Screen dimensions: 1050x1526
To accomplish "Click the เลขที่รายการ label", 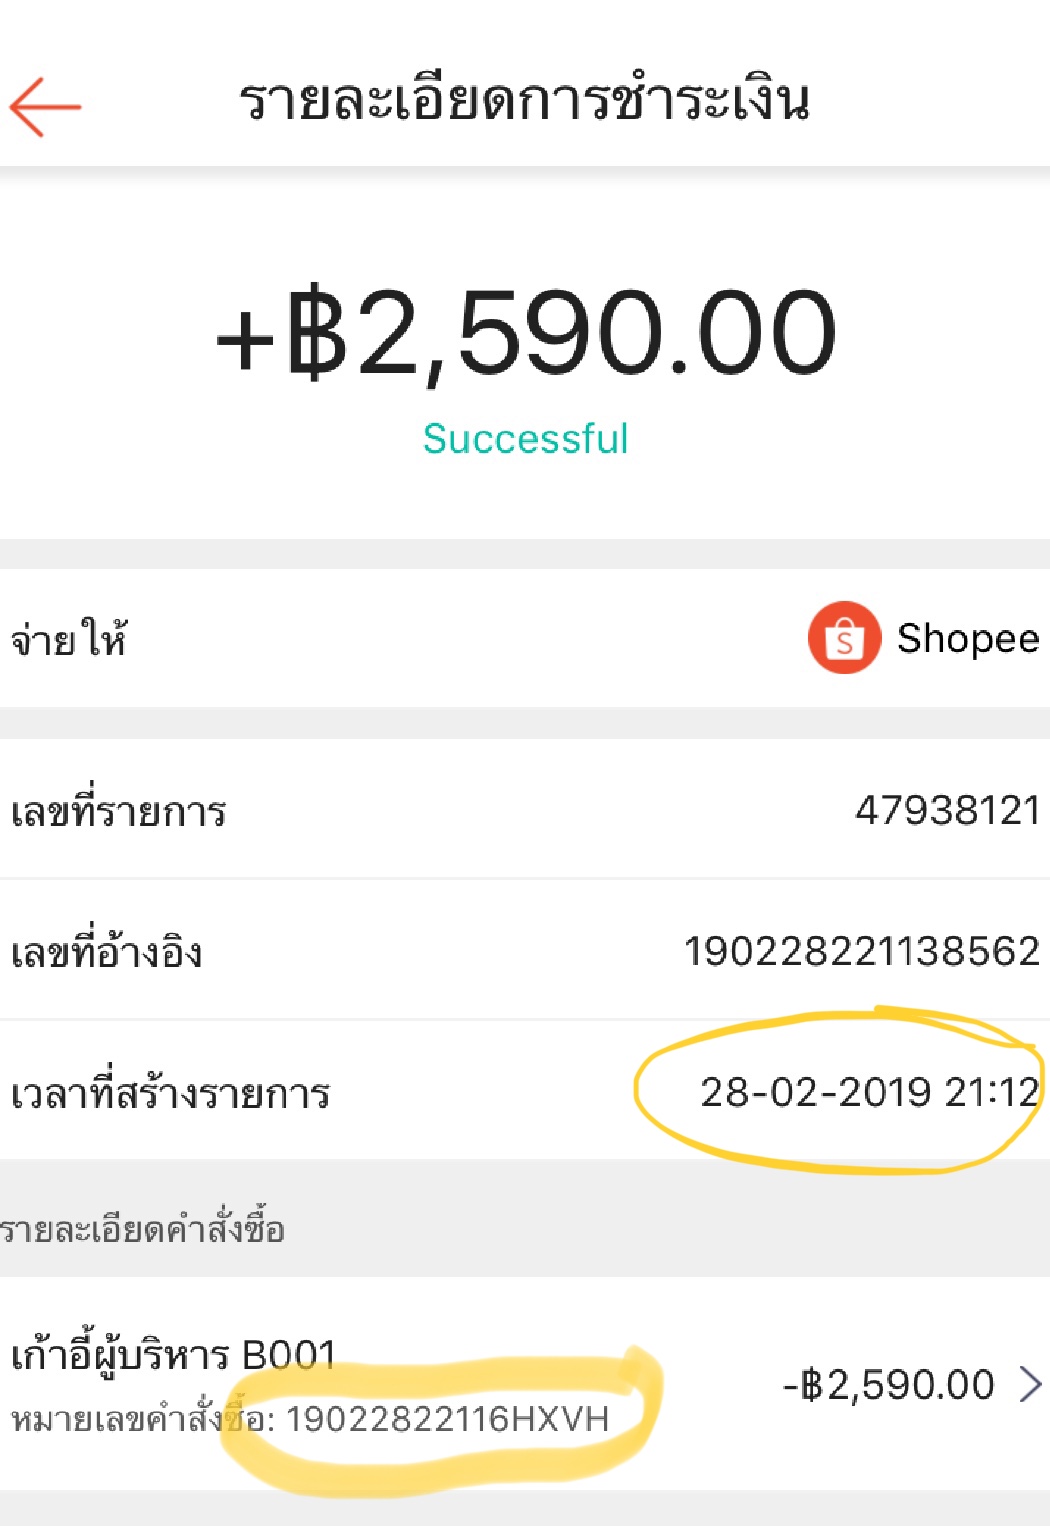I will pyautogui.click(x=119, y=812).
